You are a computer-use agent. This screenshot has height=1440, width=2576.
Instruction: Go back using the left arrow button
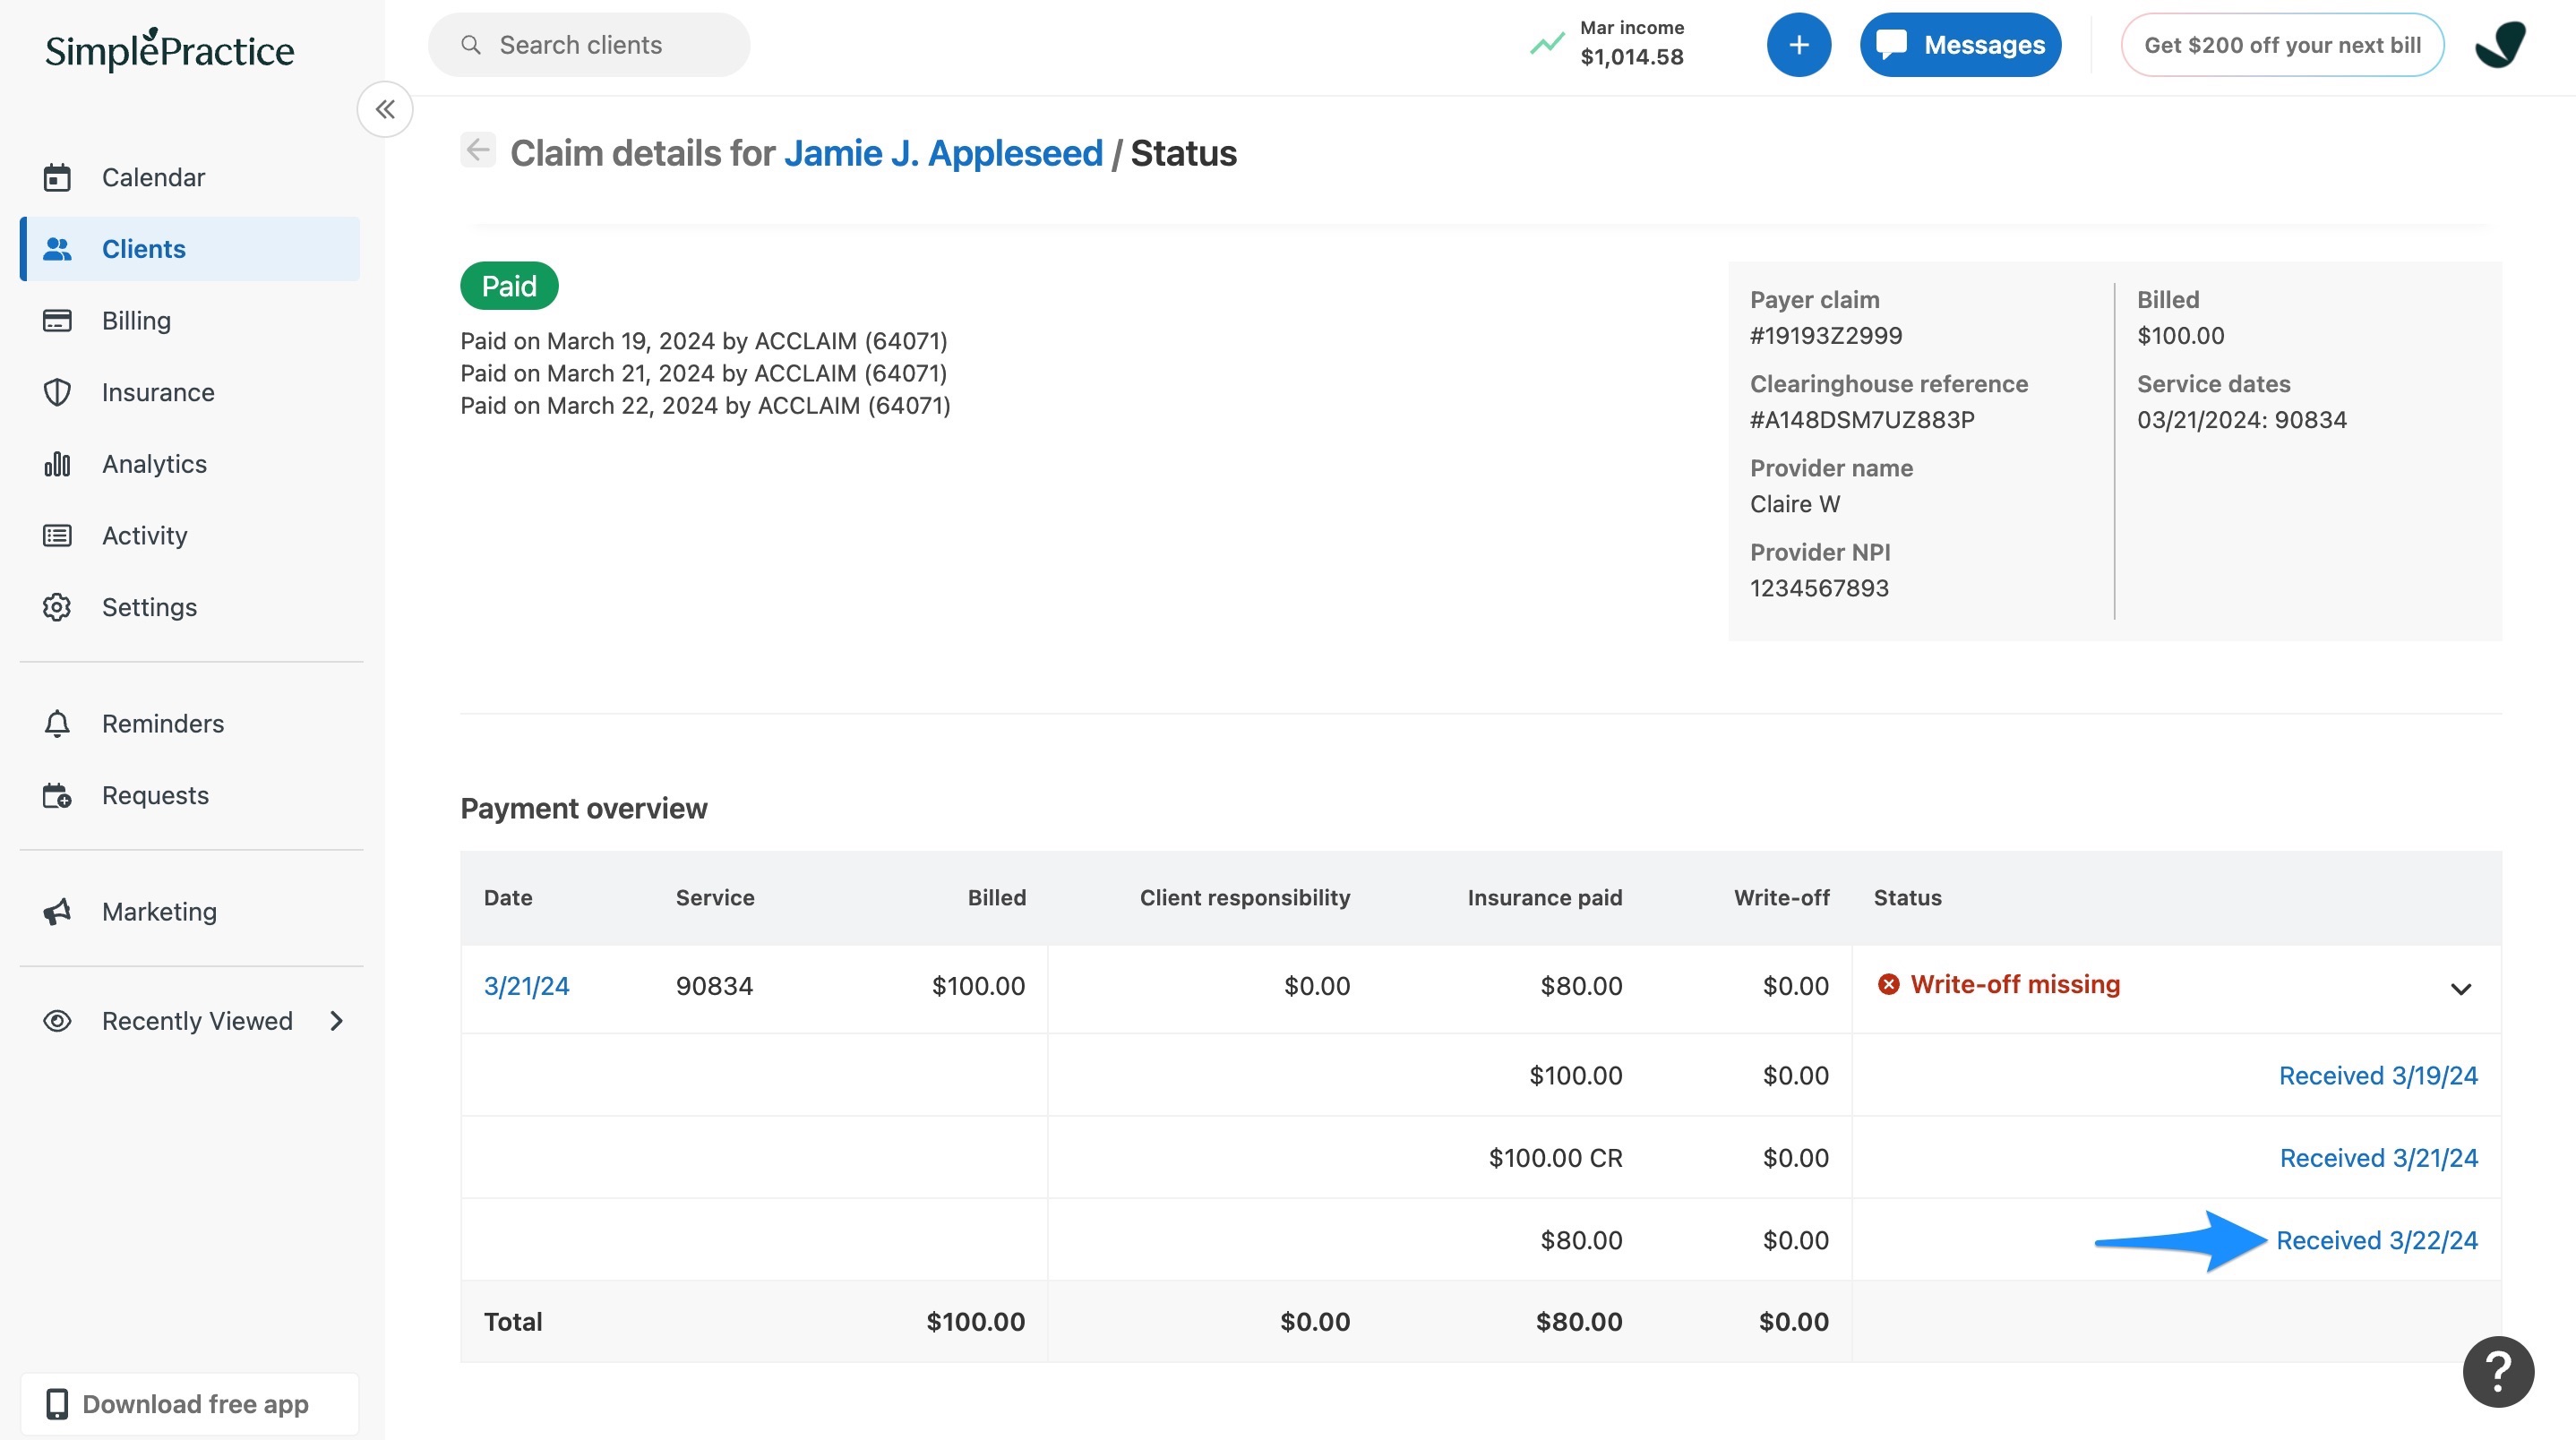(x=478, y=150)
